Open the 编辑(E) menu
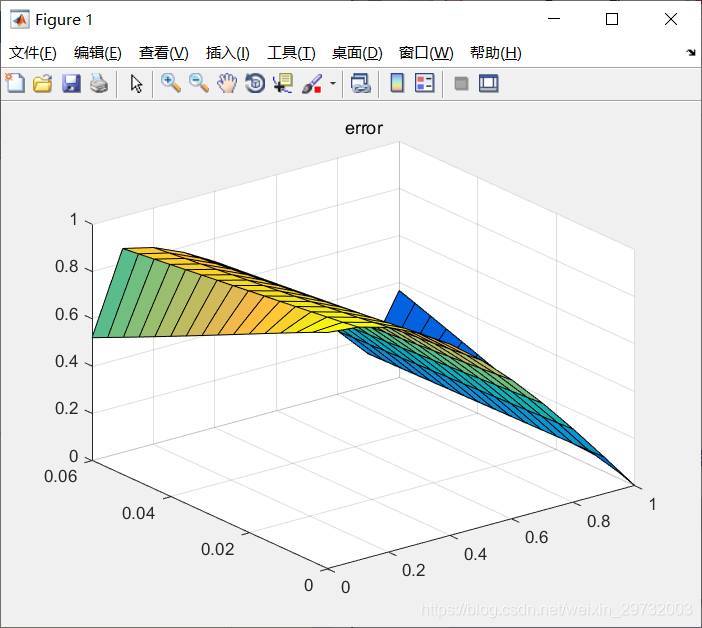Screen dimensions: 702x628 pos(98,53)
